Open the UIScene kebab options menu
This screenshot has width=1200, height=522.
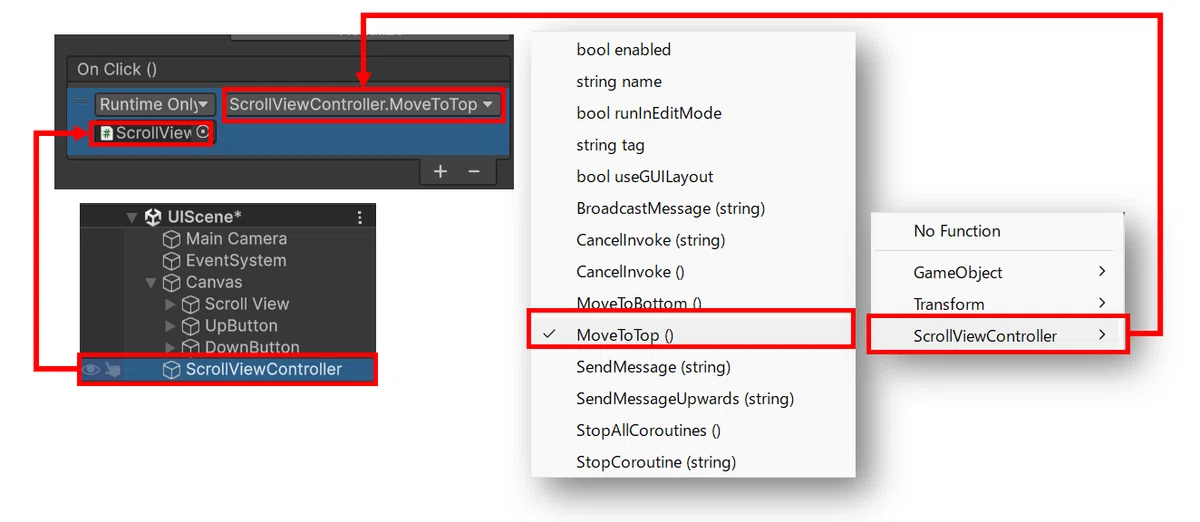coord(360,217)
